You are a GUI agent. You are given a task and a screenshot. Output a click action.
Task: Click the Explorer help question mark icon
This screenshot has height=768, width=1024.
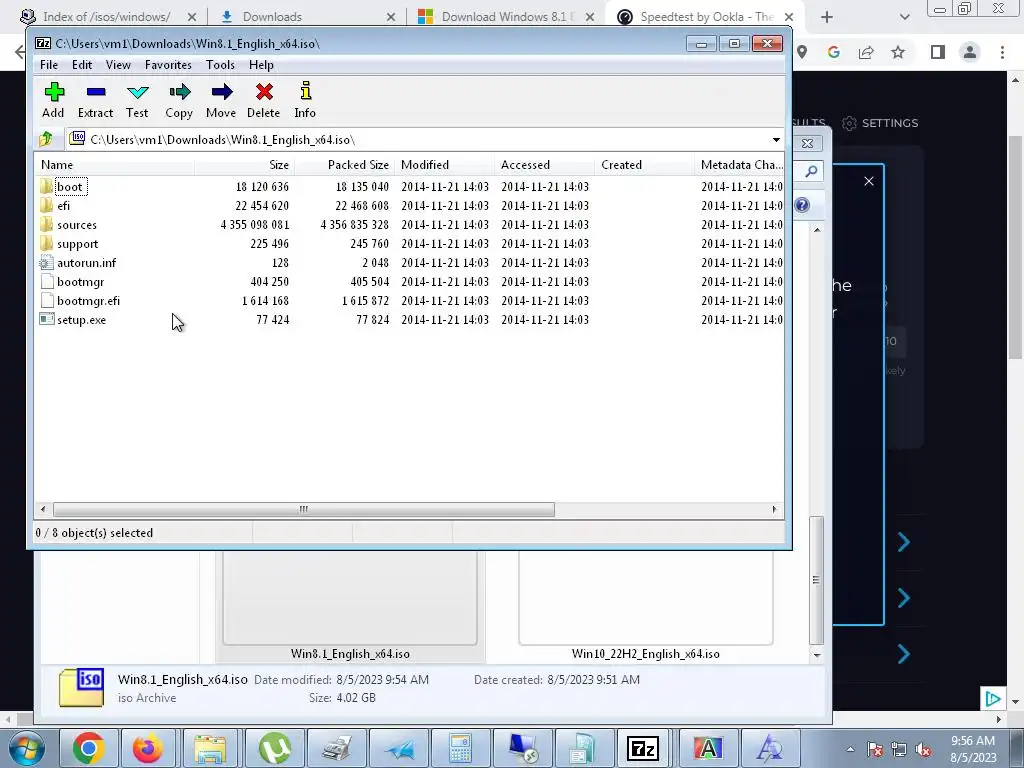pos(803,205)
